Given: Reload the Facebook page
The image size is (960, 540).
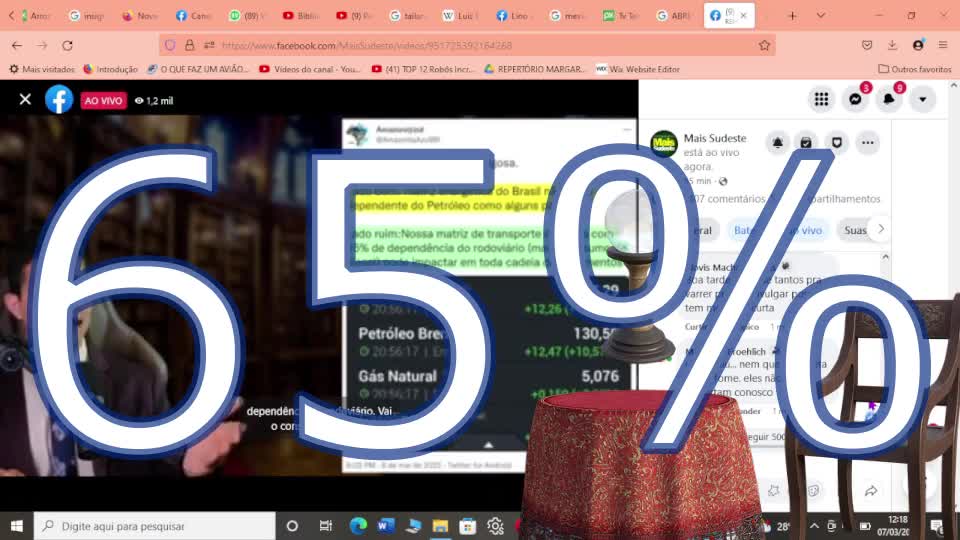Looking at the screenshot, I should [x=67, y=45].
